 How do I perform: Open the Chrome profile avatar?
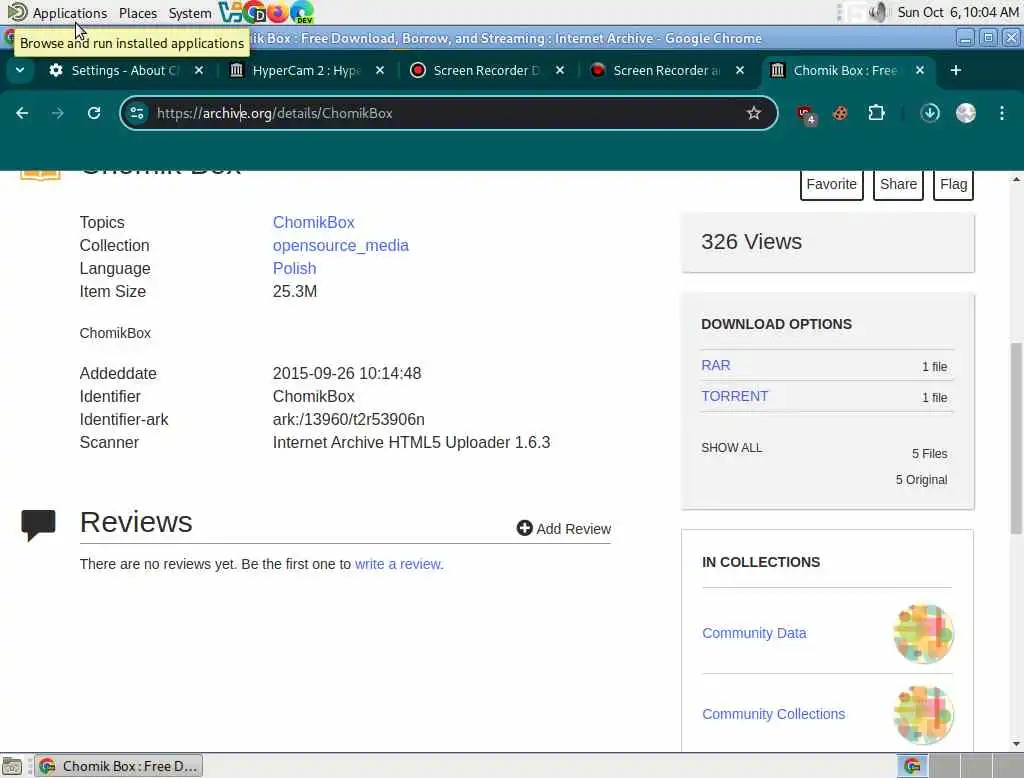[x=966, y=113]
